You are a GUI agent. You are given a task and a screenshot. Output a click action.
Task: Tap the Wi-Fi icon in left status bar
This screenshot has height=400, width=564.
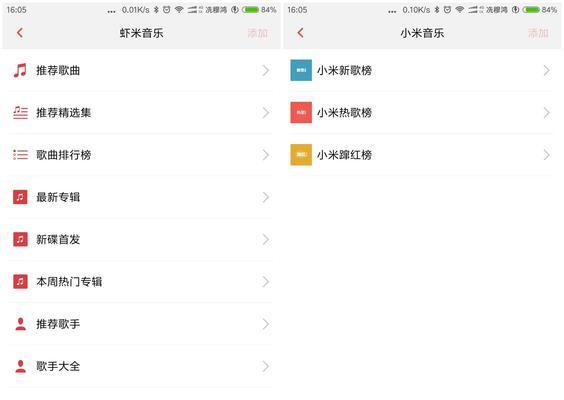(179, 10)
